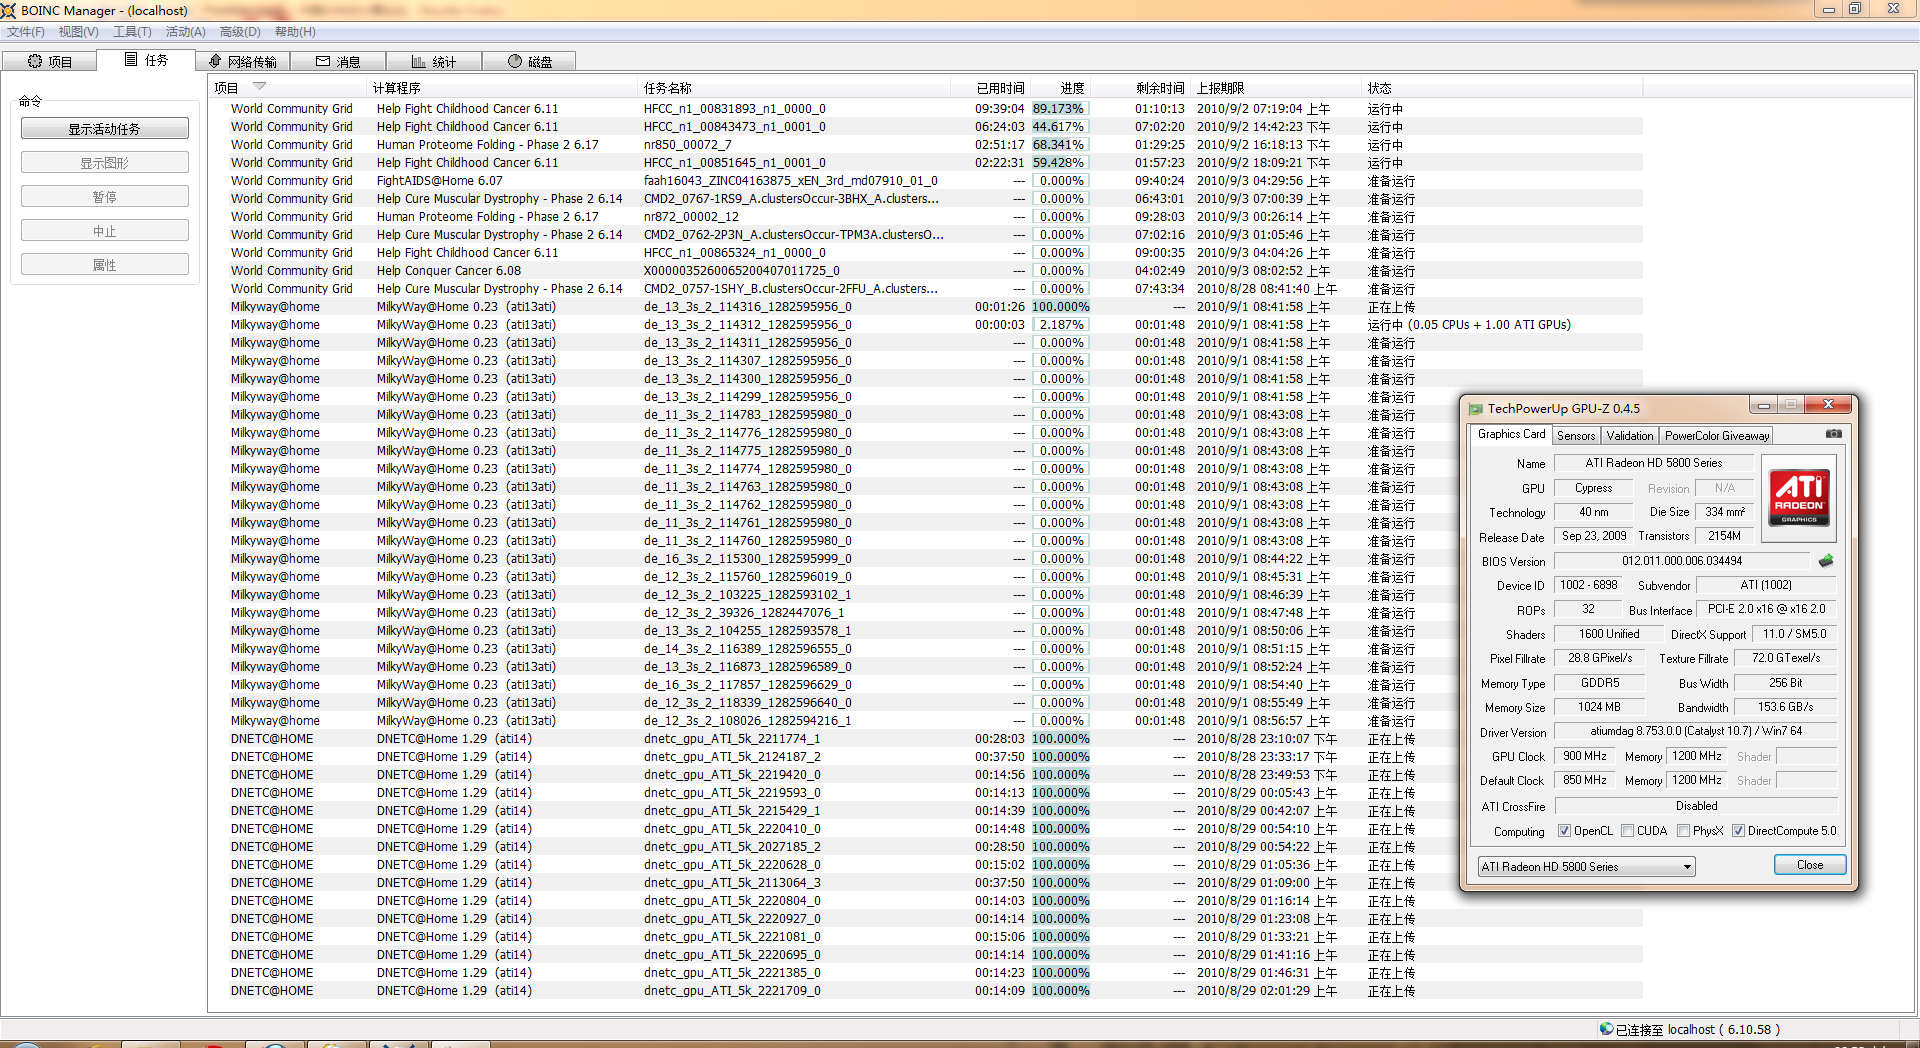Viewport: 1920px width, 1048px height.
Task: Click the 59.428% progress bar
Action: [x=1060, y=163]
